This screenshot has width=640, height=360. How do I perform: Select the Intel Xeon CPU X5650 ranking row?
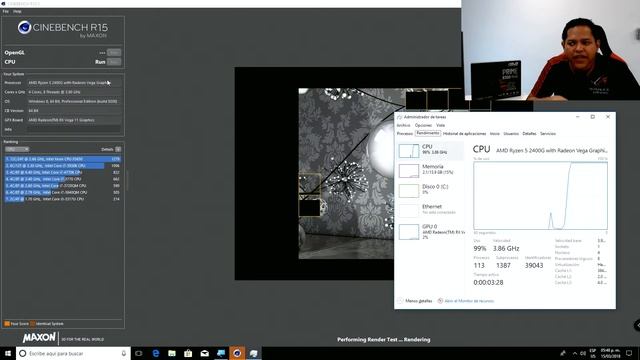tap(63, 159)
